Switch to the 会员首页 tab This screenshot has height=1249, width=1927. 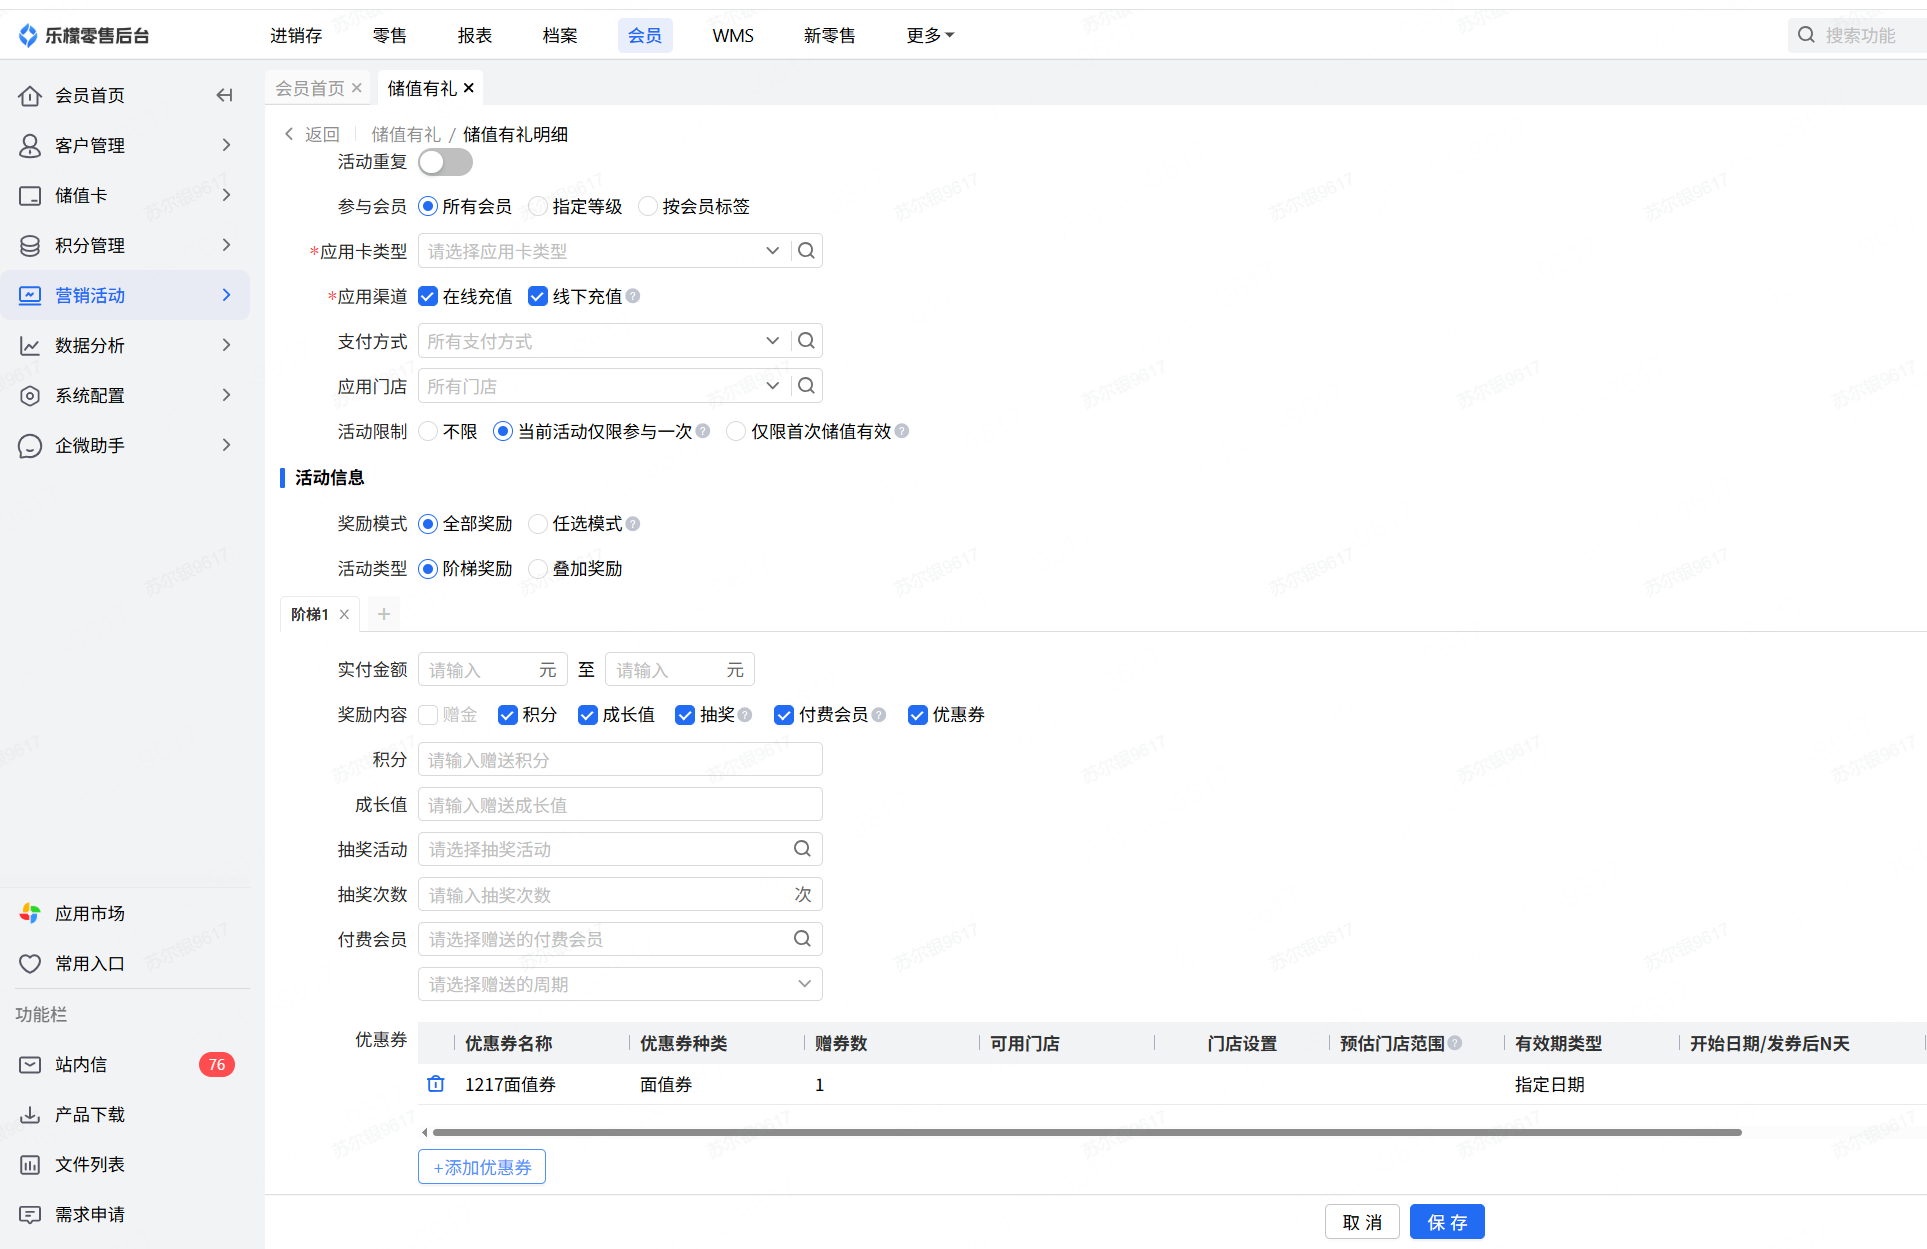pyautogui.click(x=309, y=88)
